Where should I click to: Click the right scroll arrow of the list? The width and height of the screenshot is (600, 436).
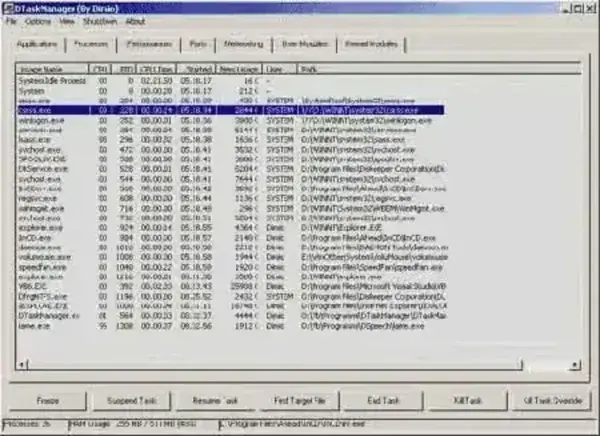click(574, 365)
